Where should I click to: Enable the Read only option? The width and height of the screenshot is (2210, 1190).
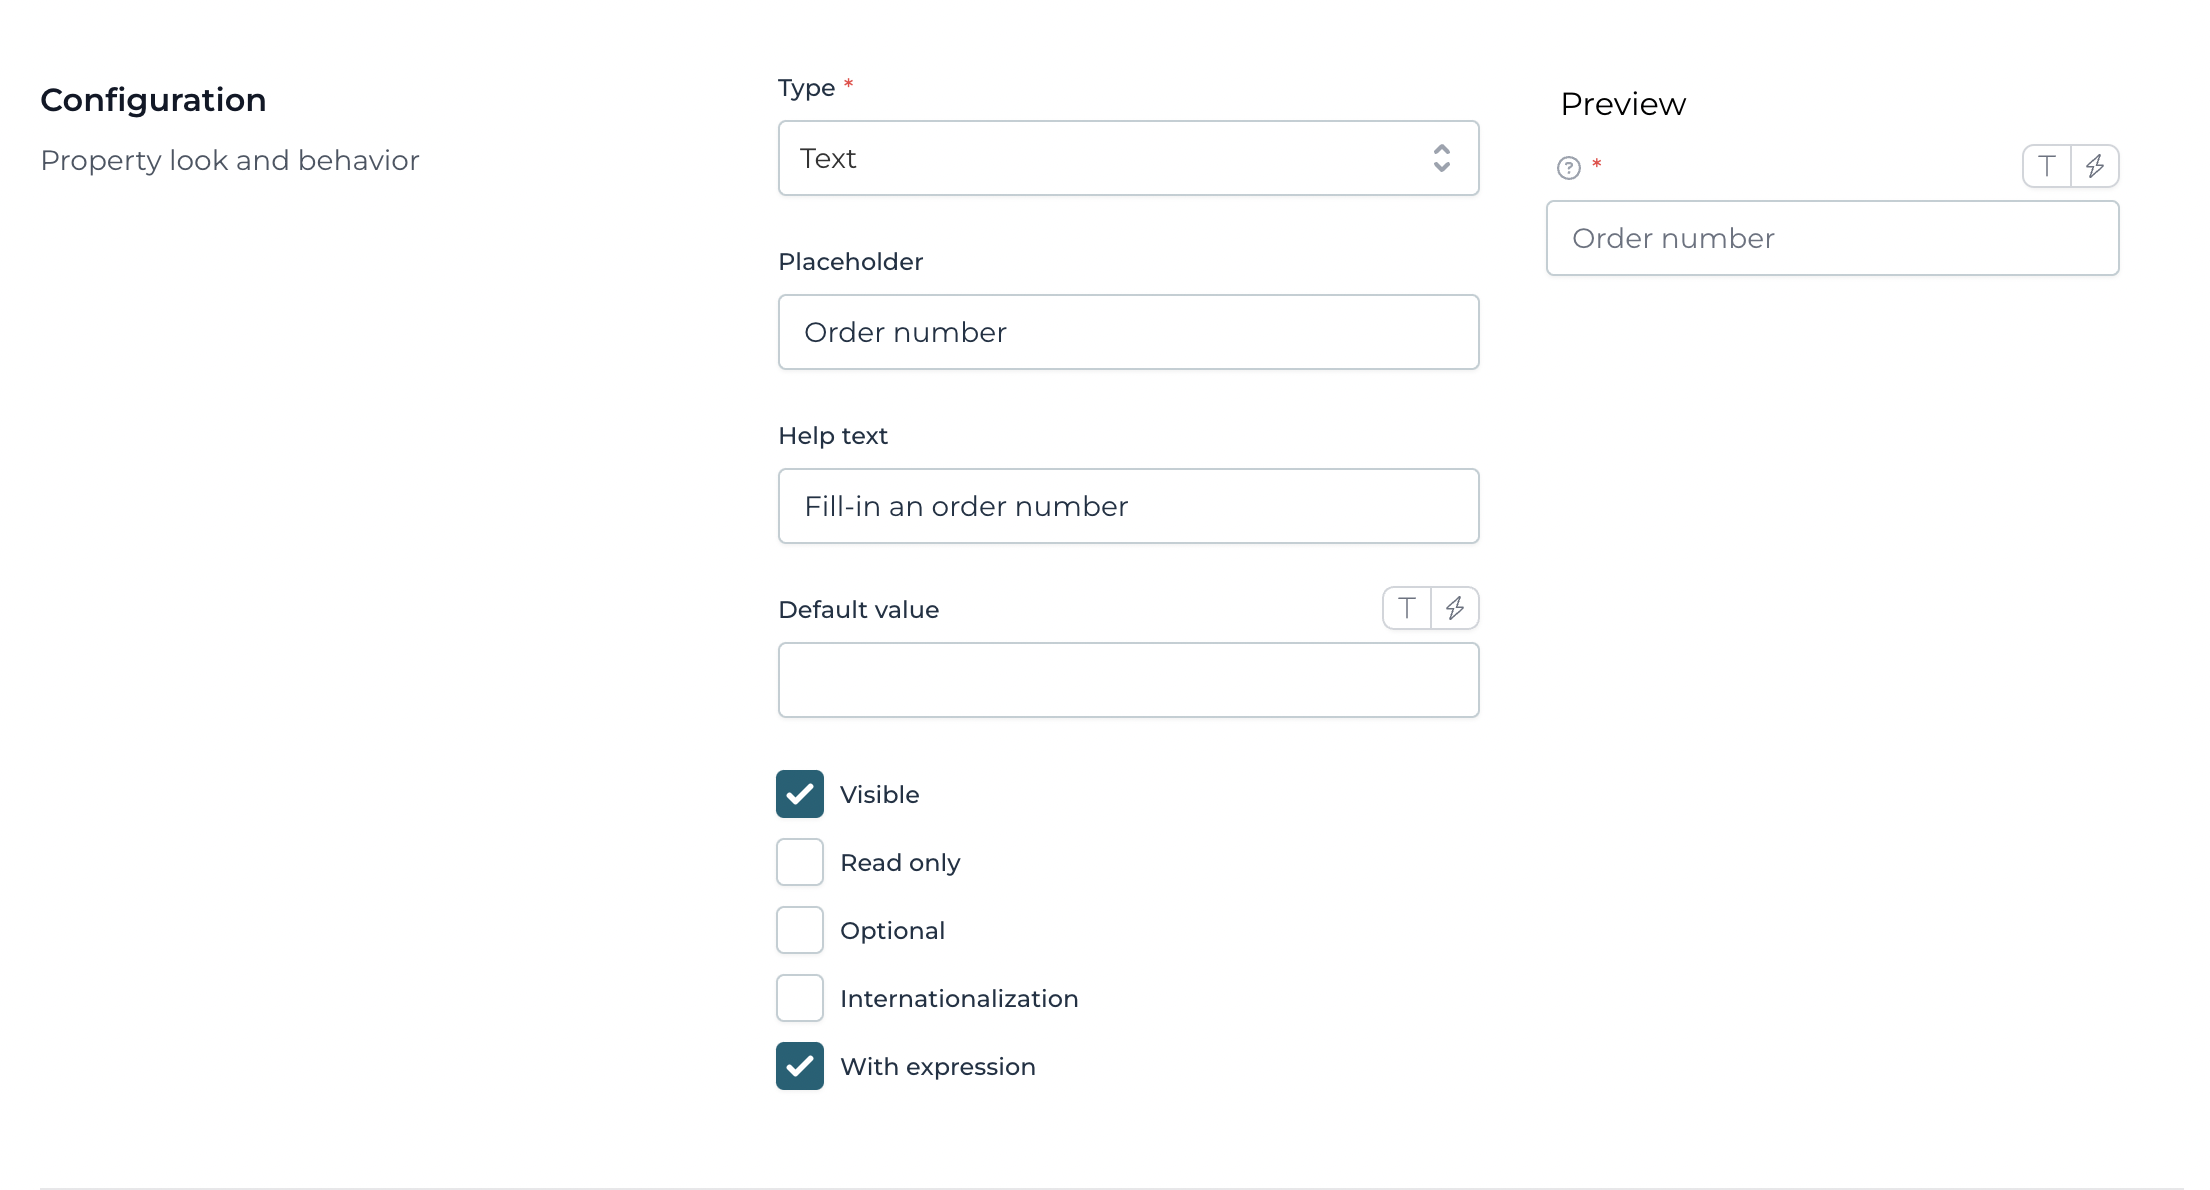click(799, 861)
